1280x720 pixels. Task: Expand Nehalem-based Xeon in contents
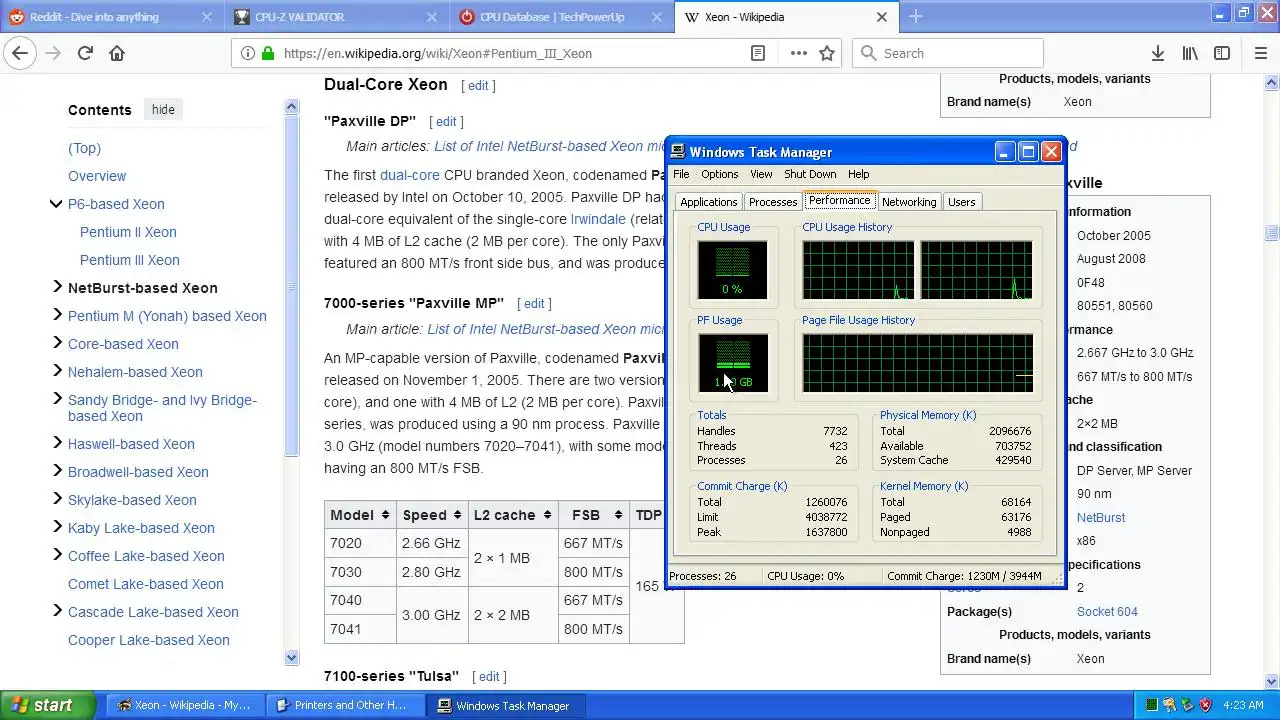tap(56, 371)
